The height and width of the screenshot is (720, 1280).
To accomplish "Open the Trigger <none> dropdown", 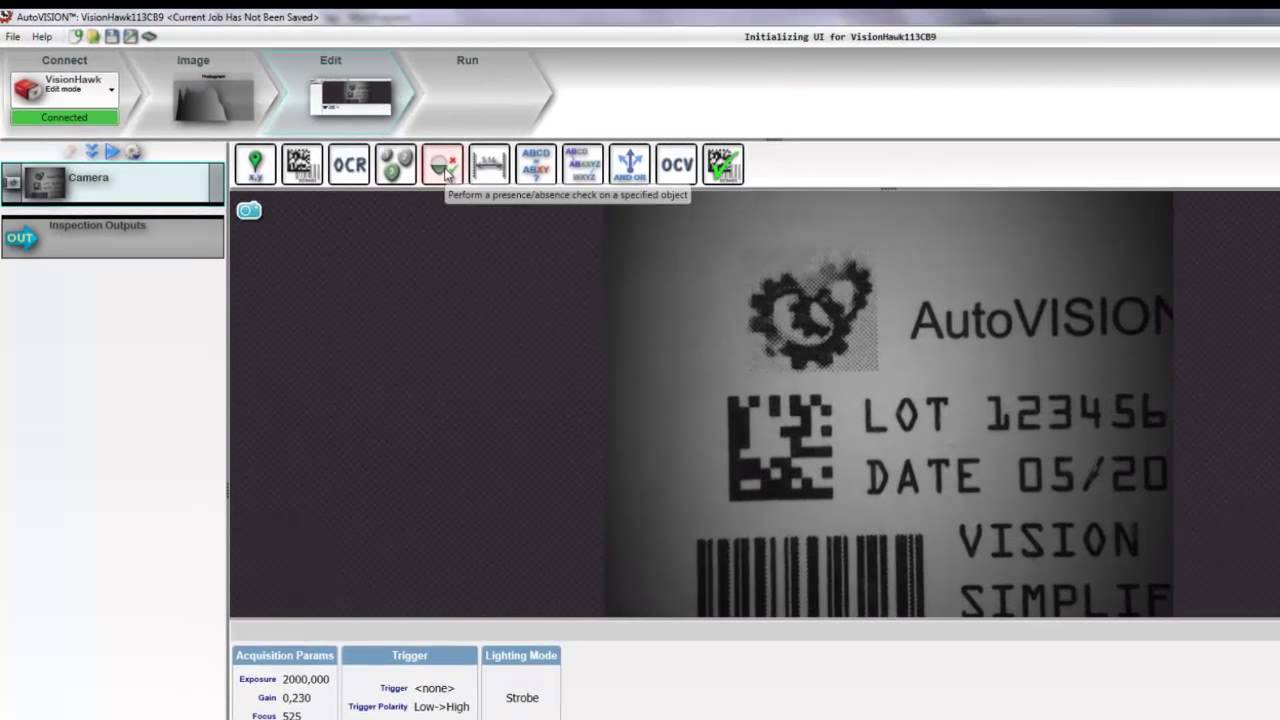I will [434, 688].
